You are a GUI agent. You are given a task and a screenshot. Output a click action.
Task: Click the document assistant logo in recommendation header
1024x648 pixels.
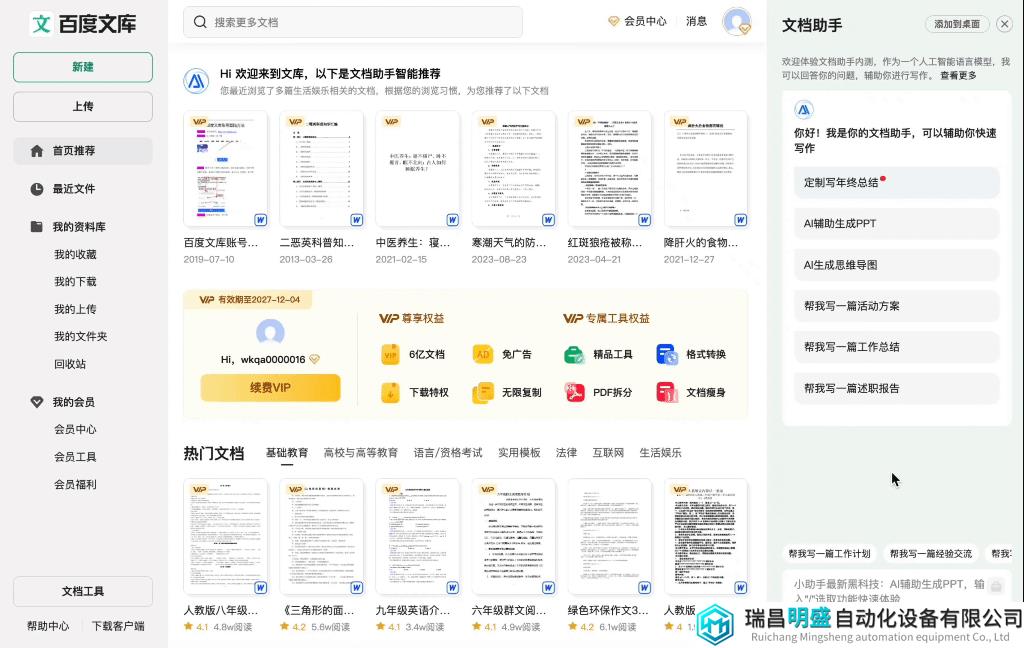pos(196,82)
